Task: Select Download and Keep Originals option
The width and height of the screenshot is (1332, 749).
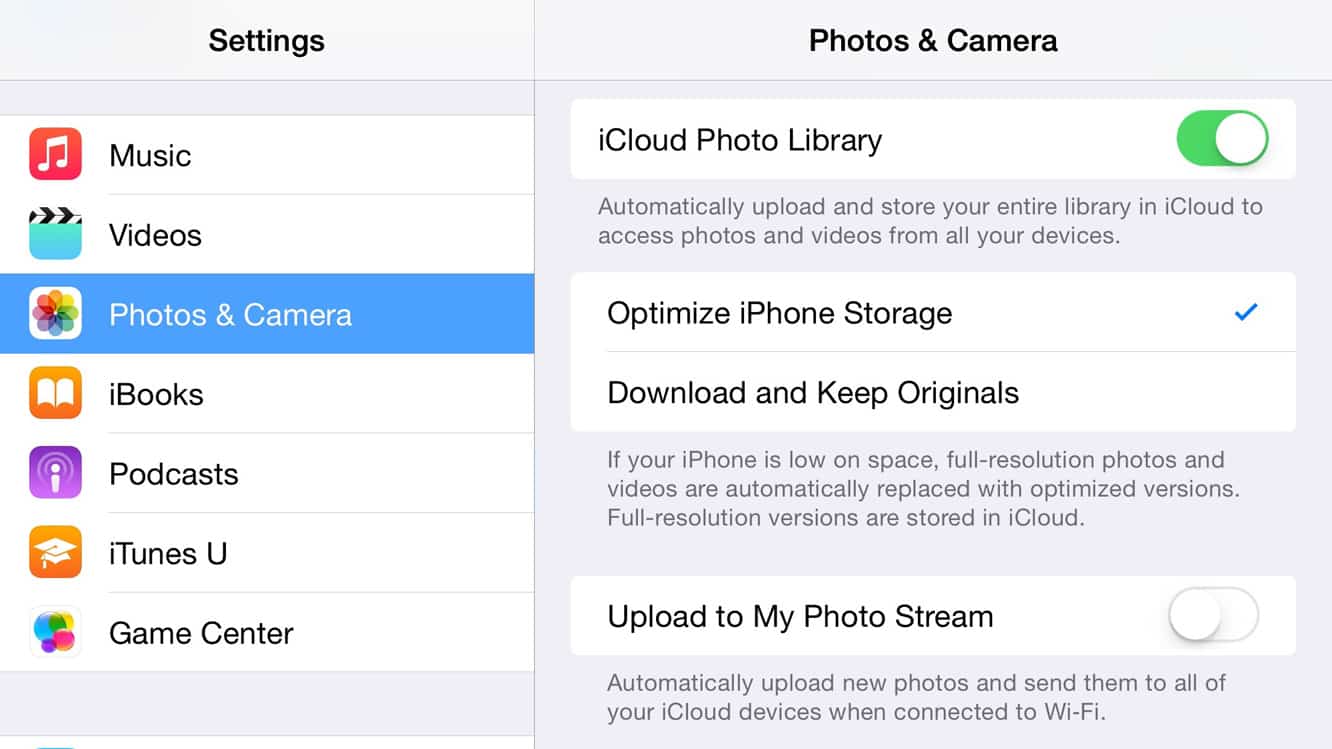Action: pos(813,393)
